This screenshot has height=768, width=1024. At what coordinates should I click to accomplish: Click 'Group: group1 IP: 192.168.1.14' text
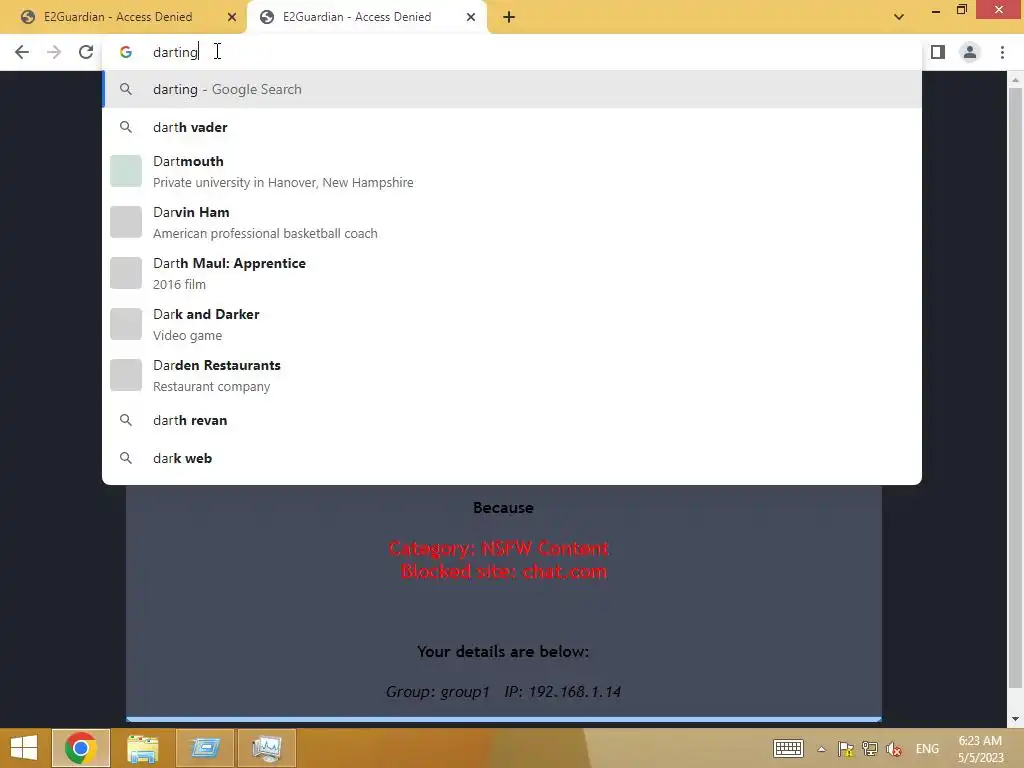(503, 692)
